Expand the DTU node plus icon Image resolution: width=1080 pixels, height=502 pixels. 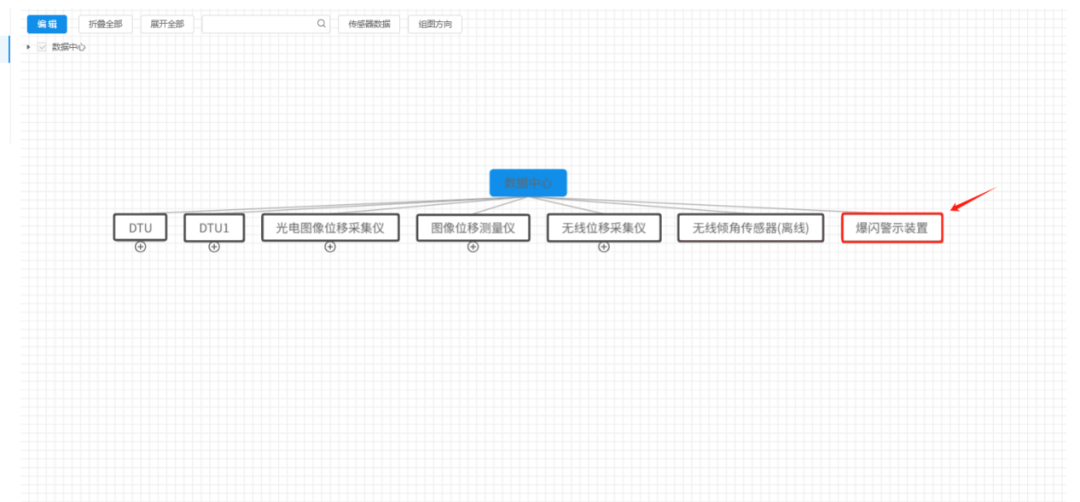140,247
